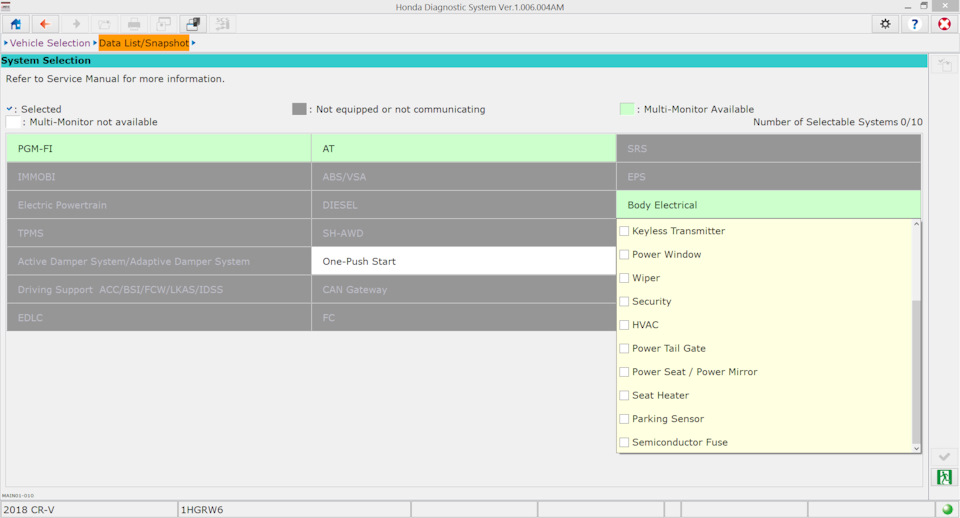Click the 2018 CR-V status bar field
This screenshot has height=518, width=960.
(89, 509)
